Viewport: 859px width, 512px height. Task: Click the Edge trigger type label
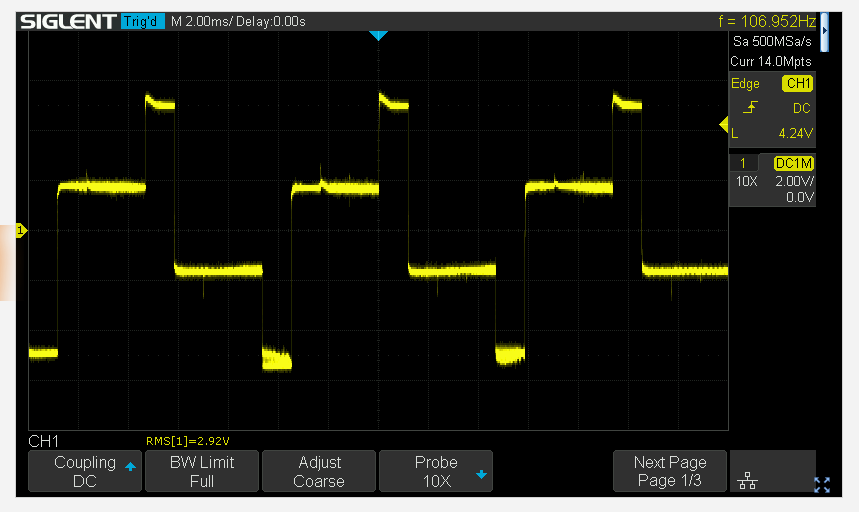click(746, 84)
